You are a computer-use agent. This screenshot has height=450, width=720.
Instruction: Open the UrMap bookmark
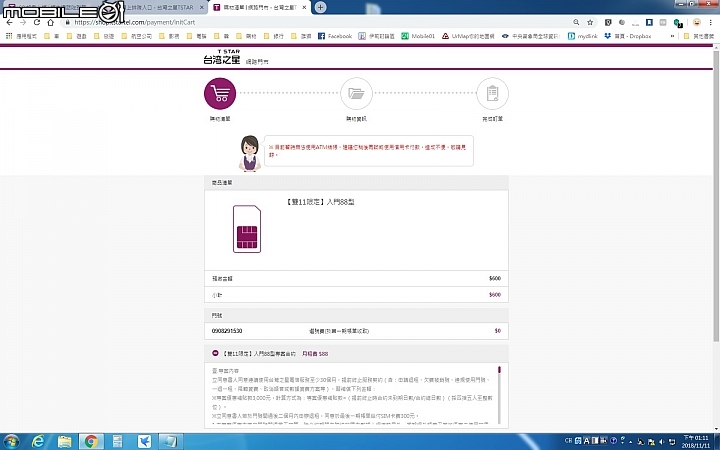pos(468,36)
